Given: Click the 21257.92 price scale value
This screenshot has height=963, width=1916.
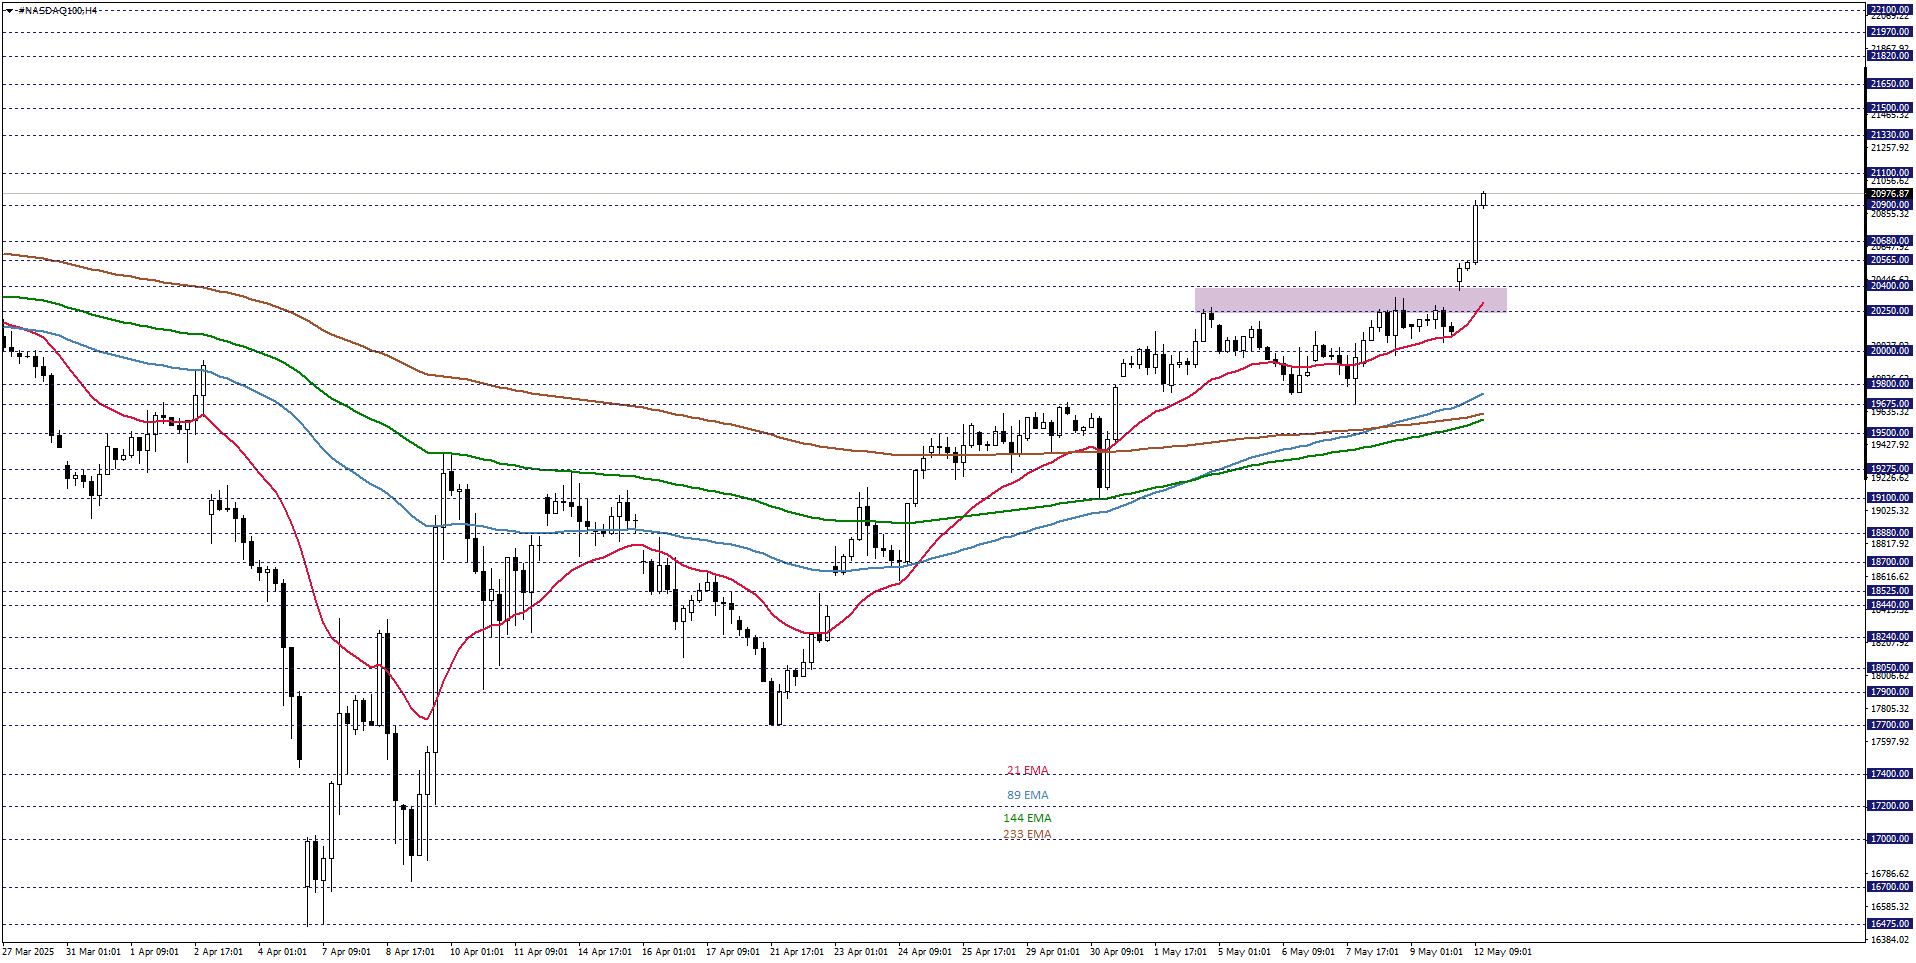Looking at the screenshot, I should point(1889,148).
